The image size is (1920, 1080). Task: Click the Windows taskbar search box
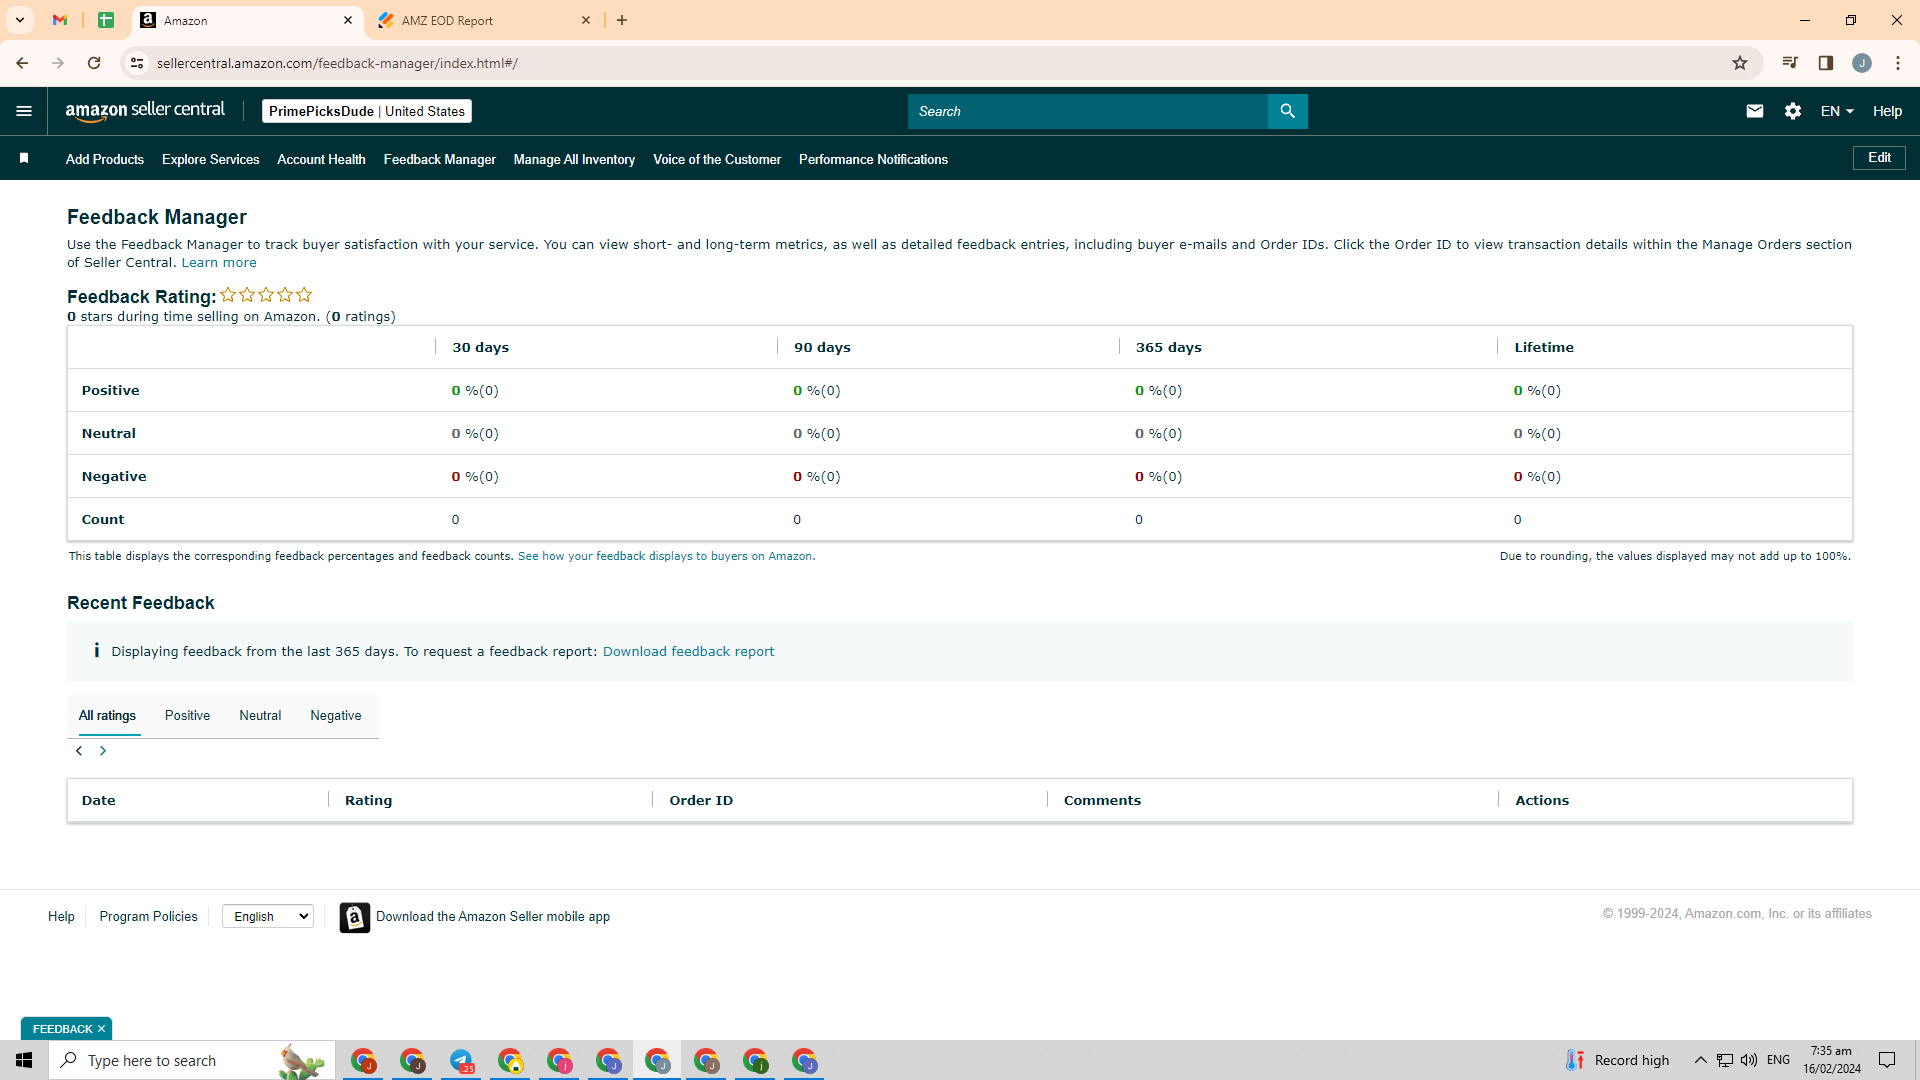click(191, 1060)
